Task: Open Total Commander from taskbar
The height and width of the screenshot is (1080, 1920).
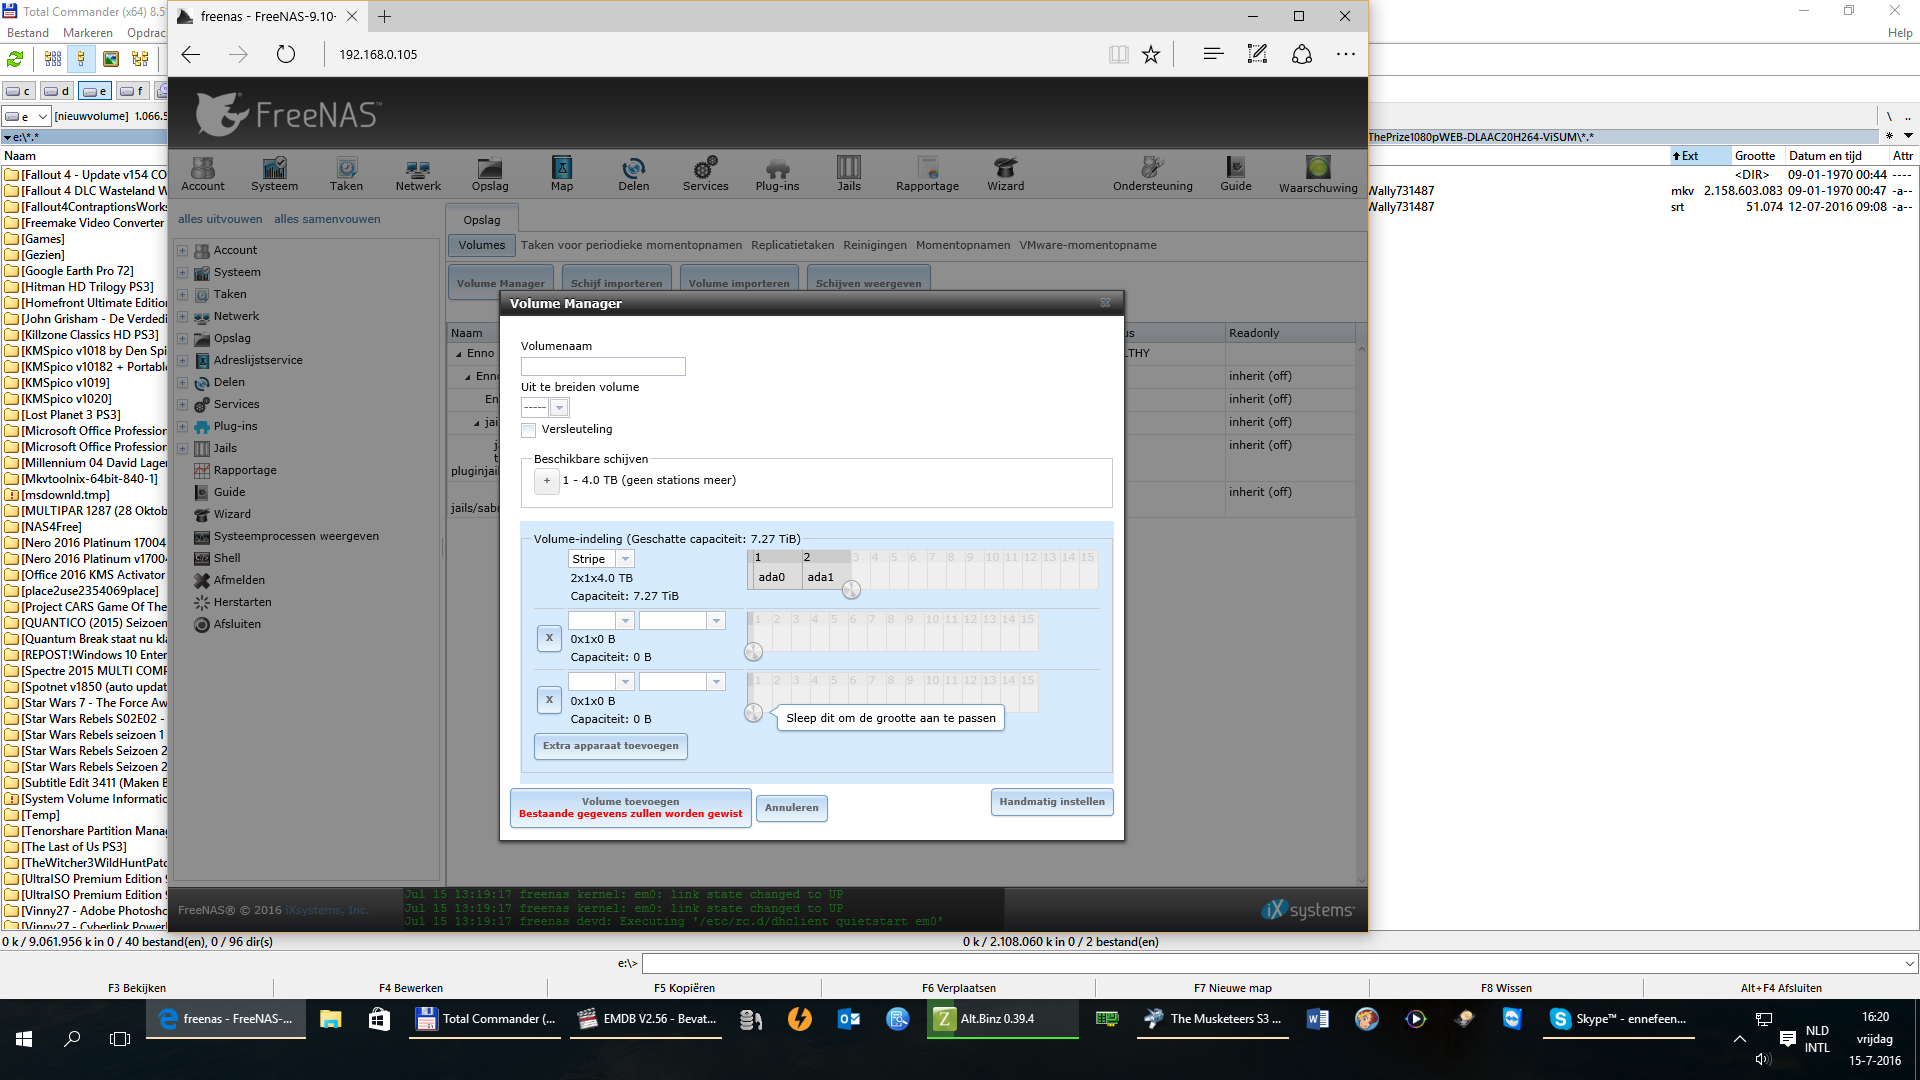Action: (x=486, y=1019)
